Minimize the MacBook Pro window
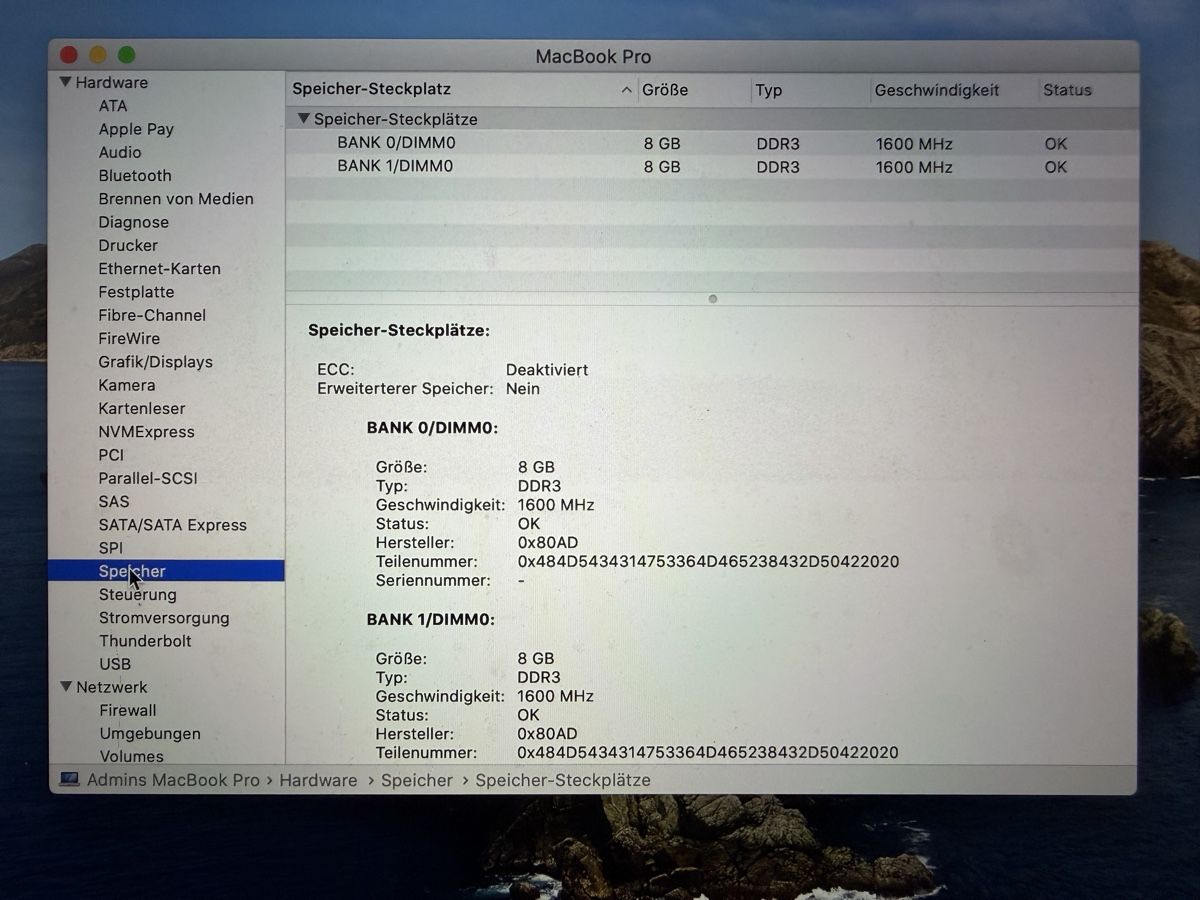The width and height of the screenshot is (1200, 900). (98, 55)
